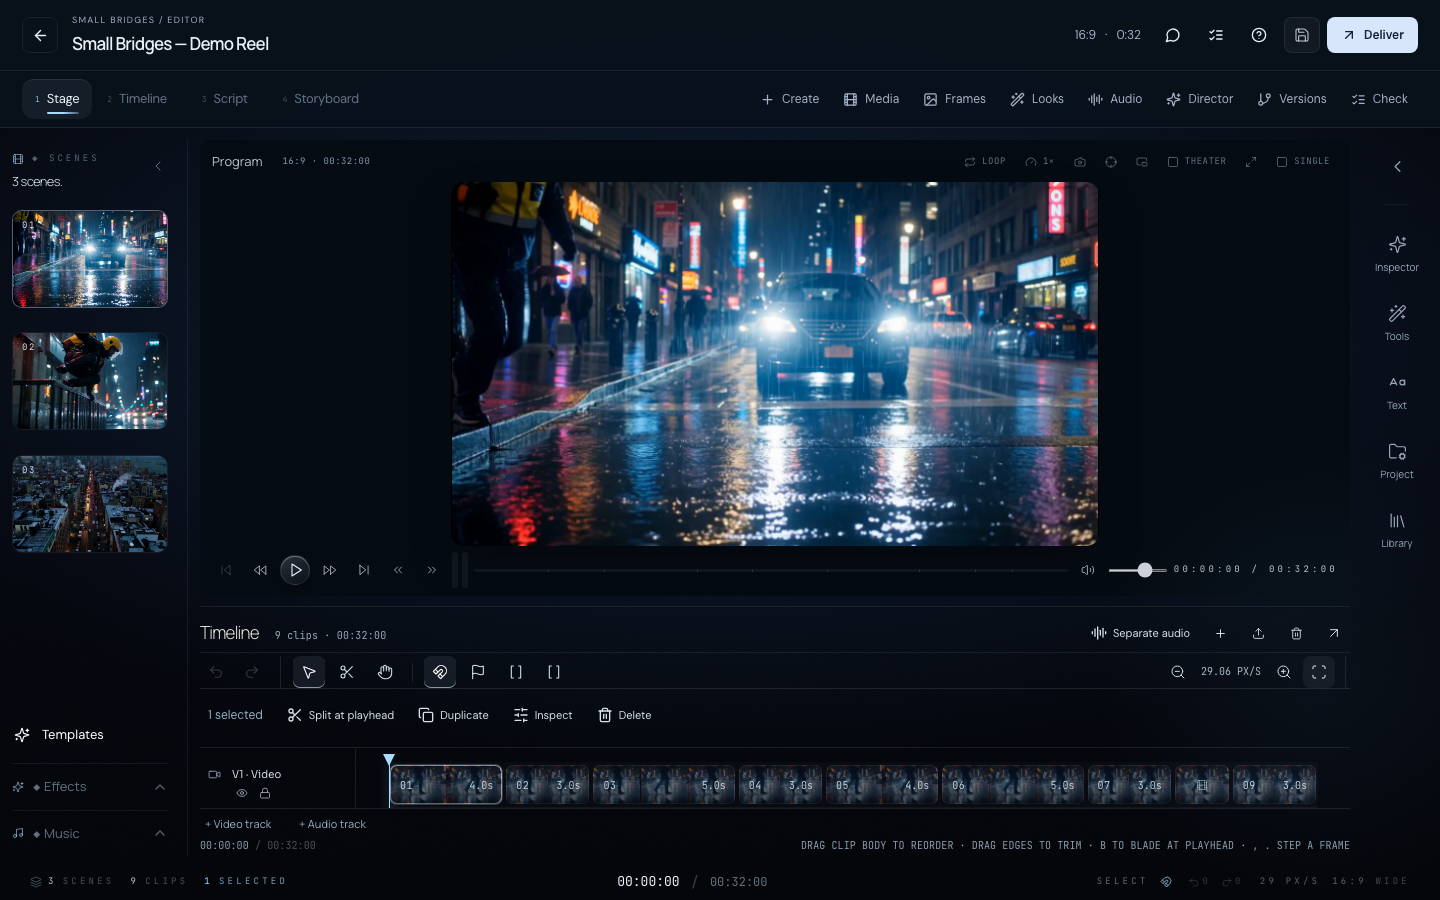Collapse the Music section
Screen dimensions: 1440x900
160,834
